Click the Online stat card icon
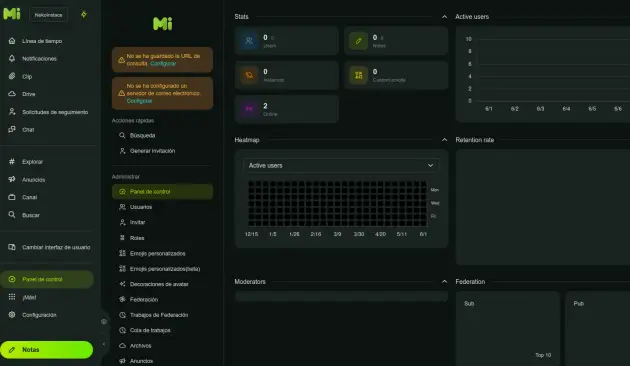The image size is (630, 366). tap(249, 109)
